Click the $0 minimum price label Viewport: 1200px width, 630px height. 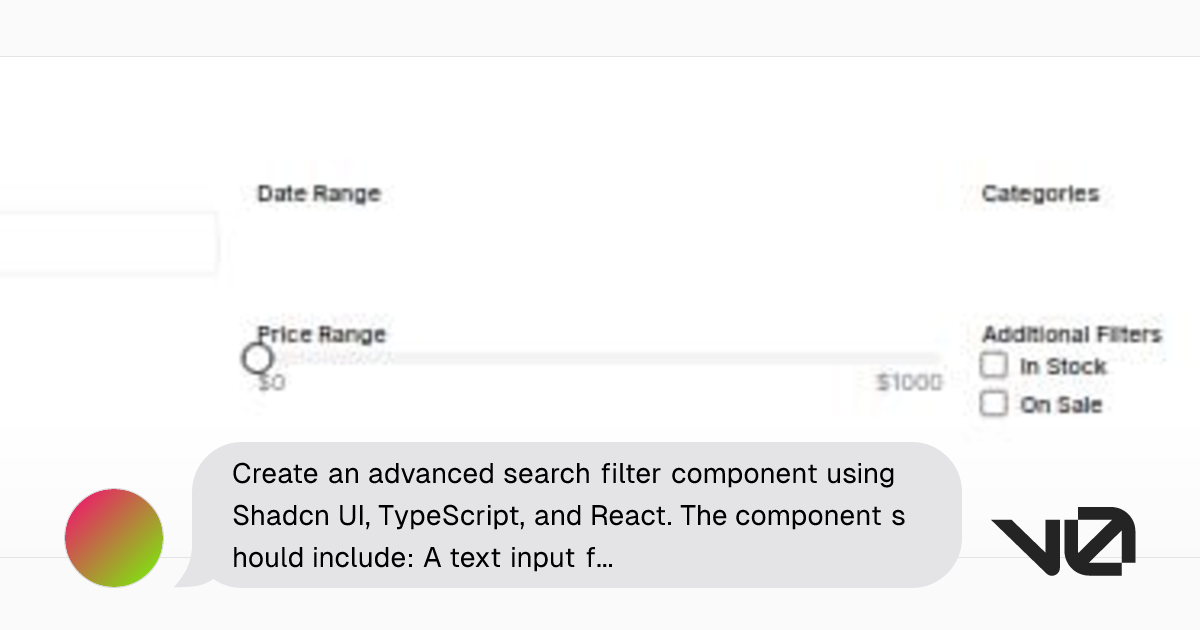(x=268, y=382)
